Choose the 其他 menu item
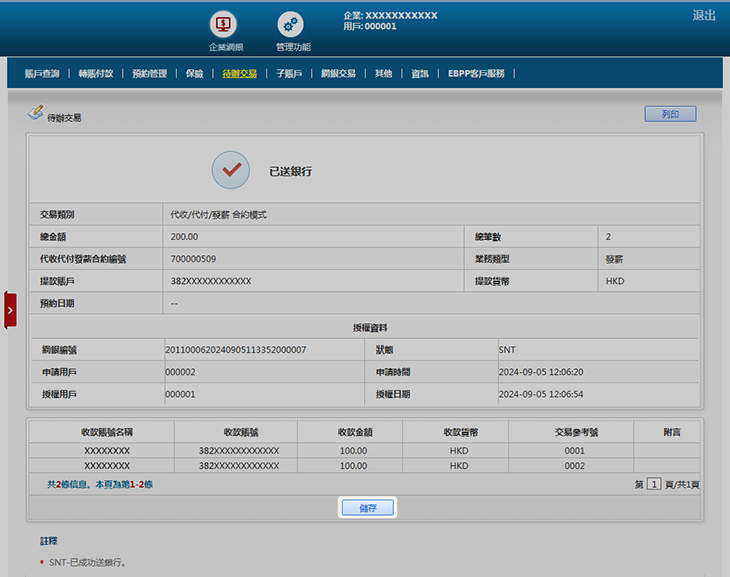The width and height of the screenshot is (730, 577). 383,73
